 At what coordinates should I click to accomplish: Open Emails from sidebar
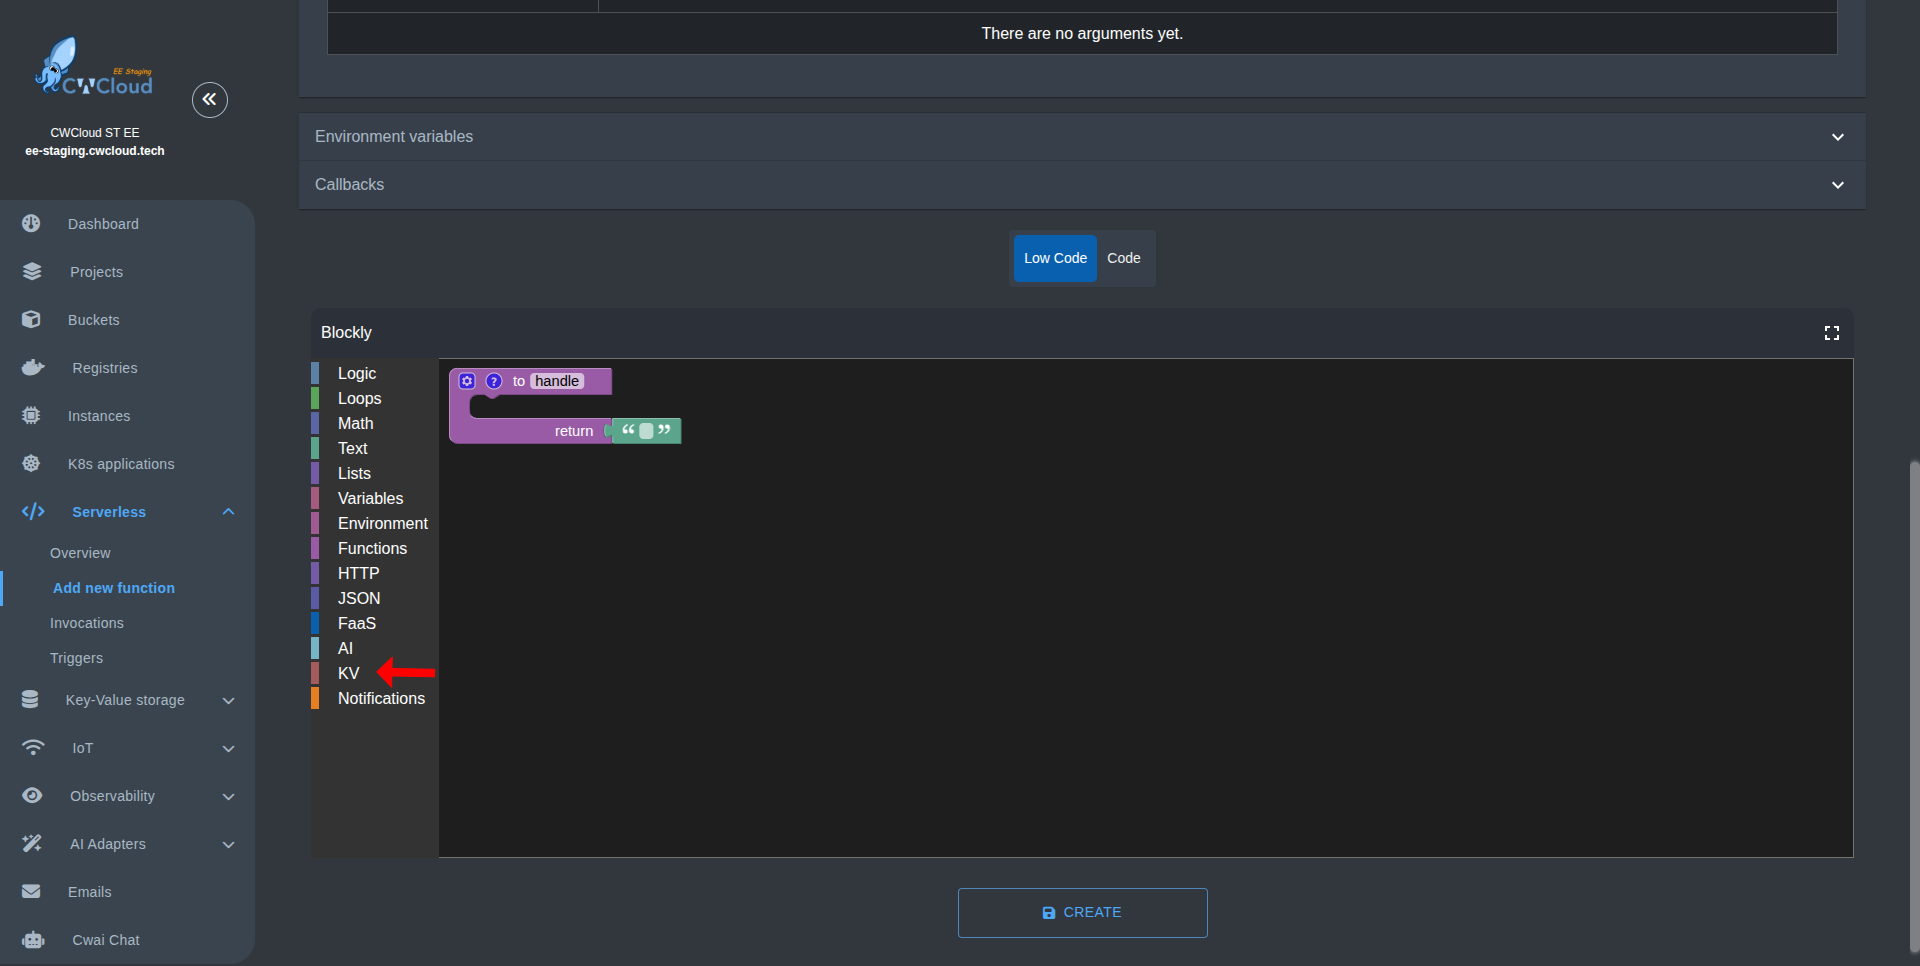[89, 892]
